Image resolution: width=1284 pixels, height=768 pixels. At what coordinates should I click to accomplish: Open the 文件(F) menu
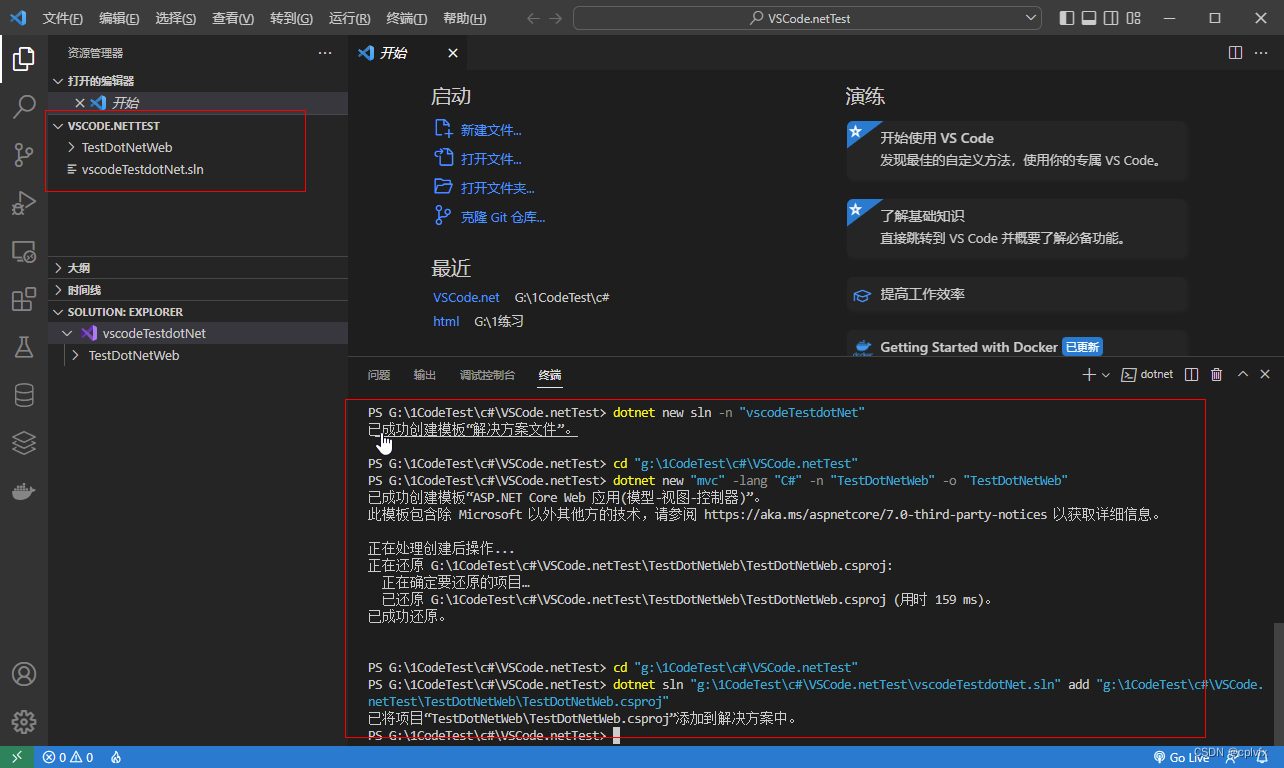(63, 18)
